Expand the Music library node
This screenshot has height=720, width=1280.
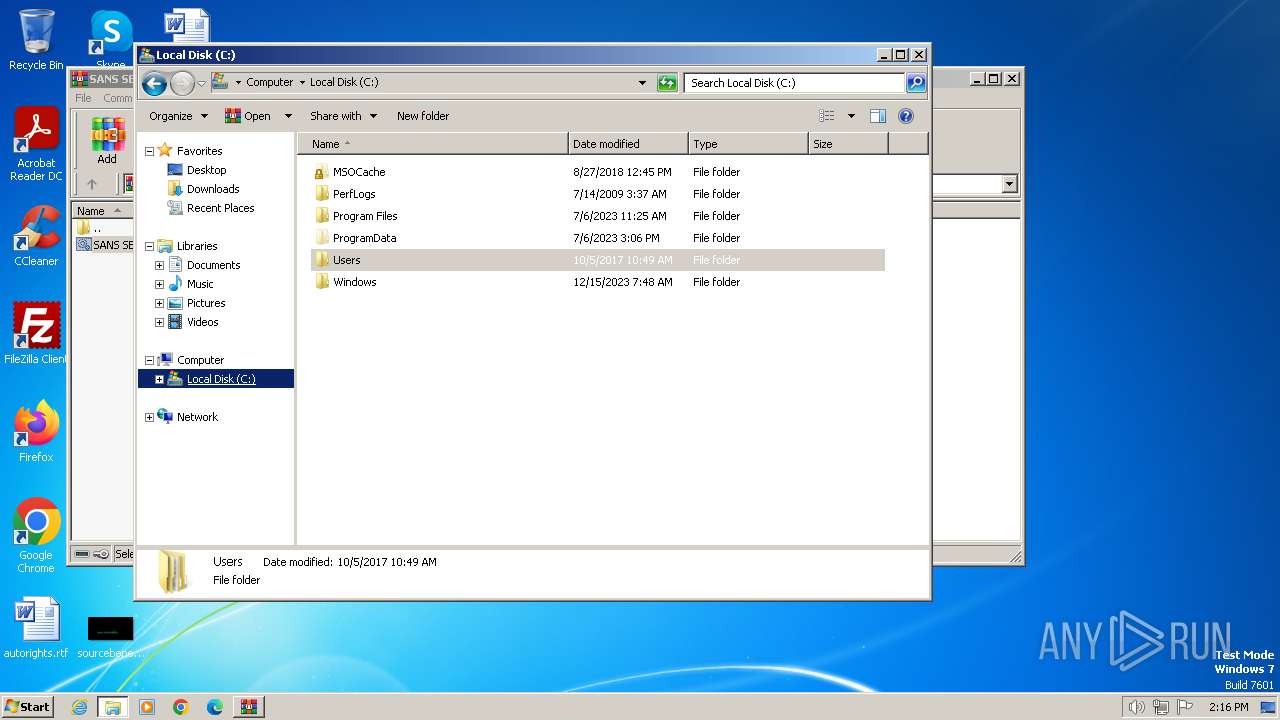[x=159, y=284]
